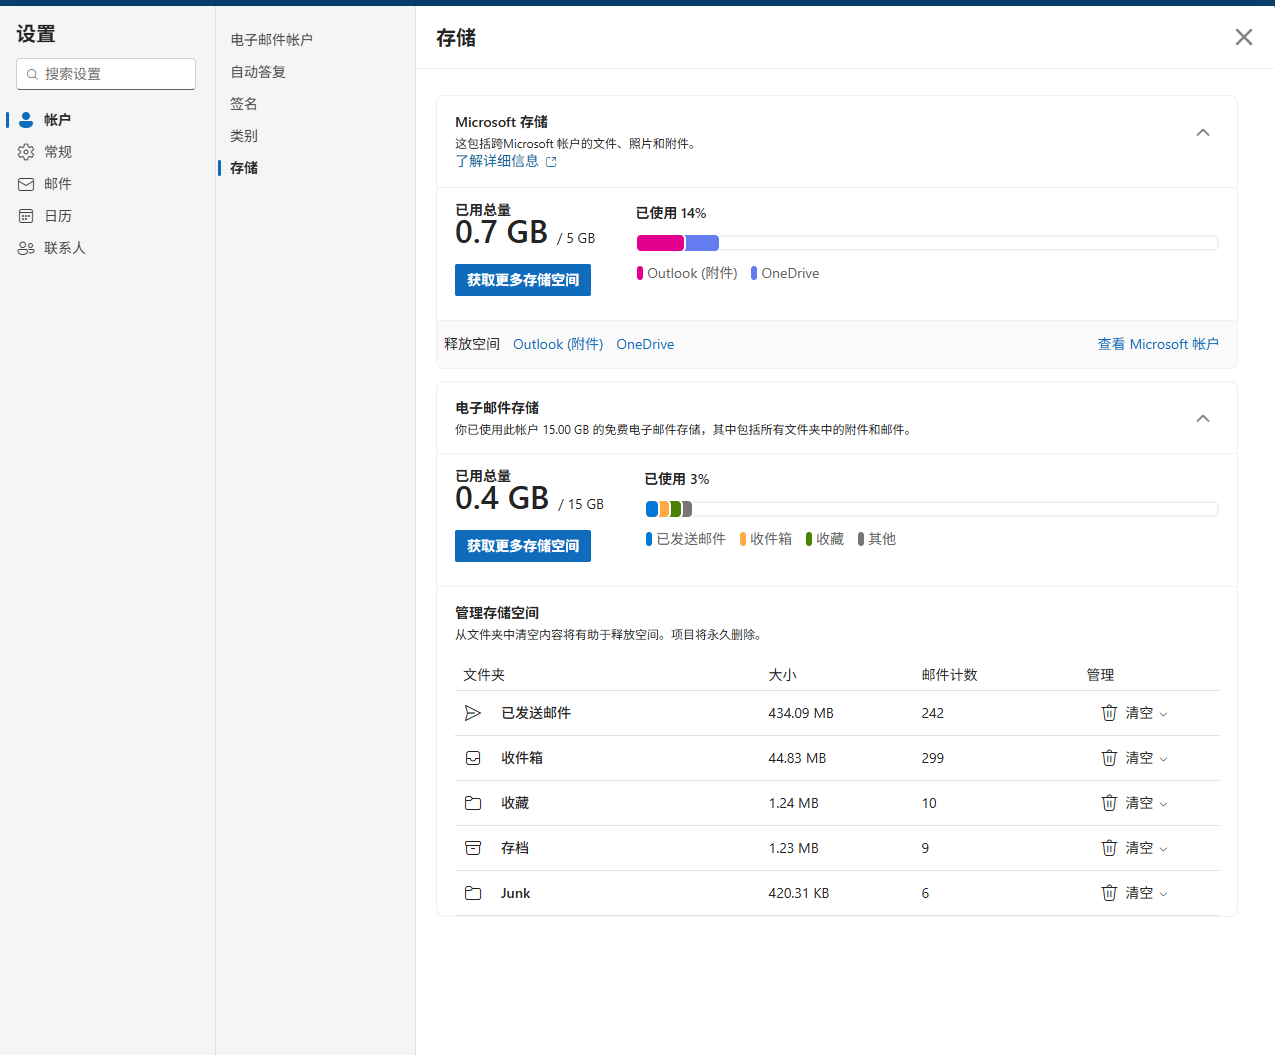Collapse the 电子邮件存储 section

(1203, 418)
